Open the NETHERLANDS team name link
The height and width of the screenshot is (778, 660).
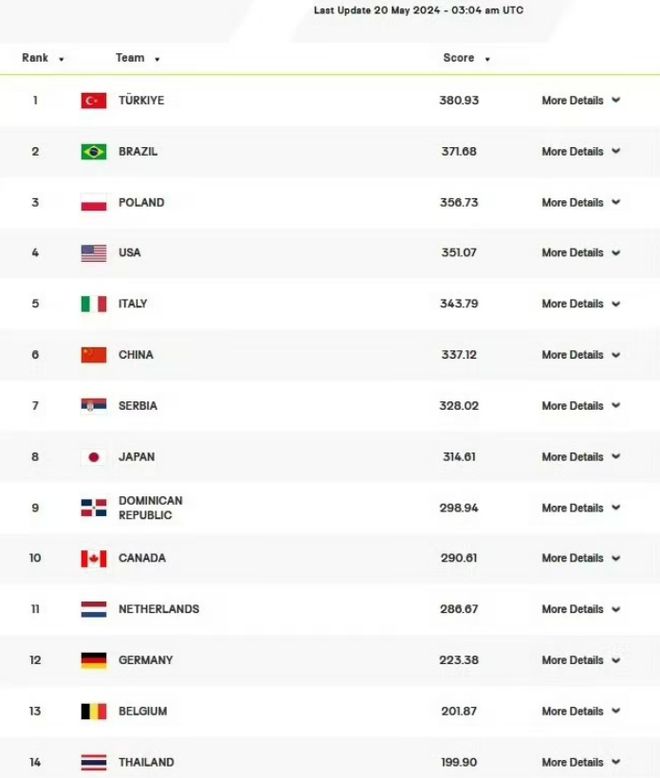(x=159, y=609)
